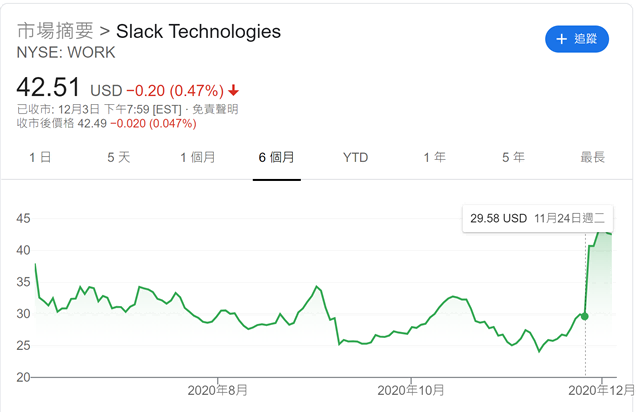Select the 6 個月 range tab
Screen dimensions: 640x412
(x=276, y=157)
